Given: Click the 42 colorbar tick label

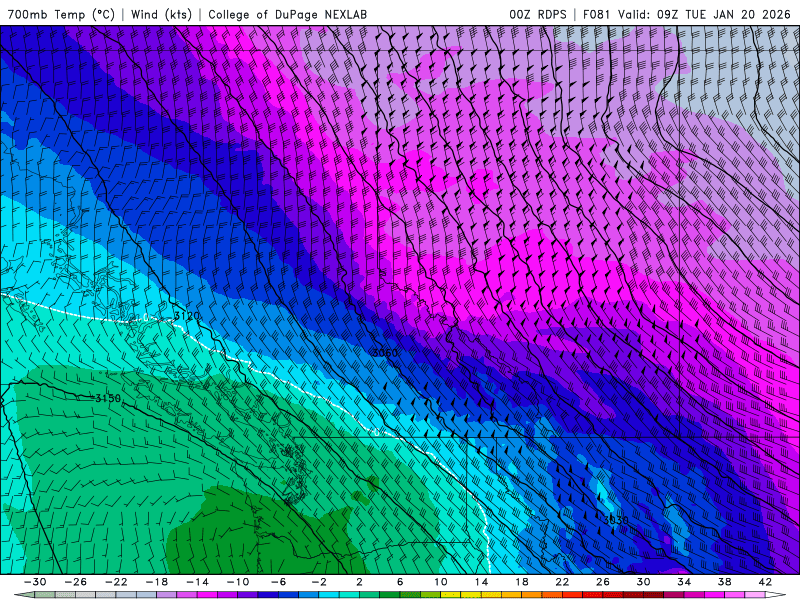Looking at the screenshot, I should pyautogui.click(x=765, y=582).
